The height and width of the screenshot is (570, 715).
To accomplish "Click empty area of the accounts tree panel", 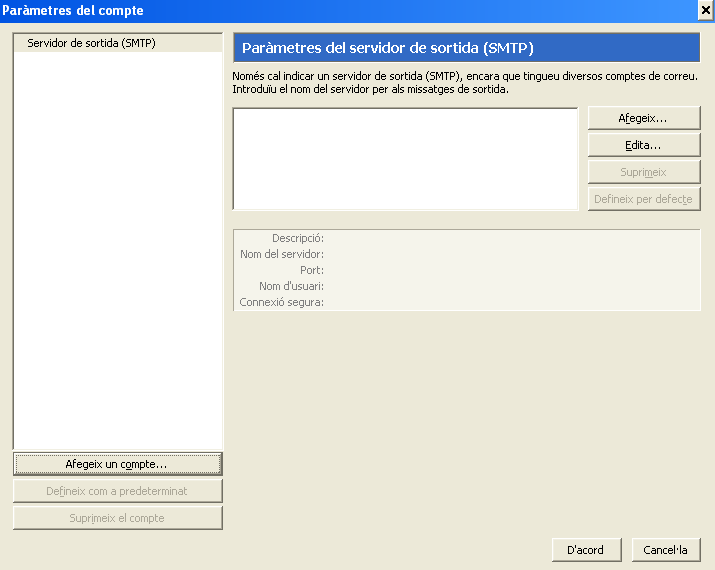I will 117,250.
